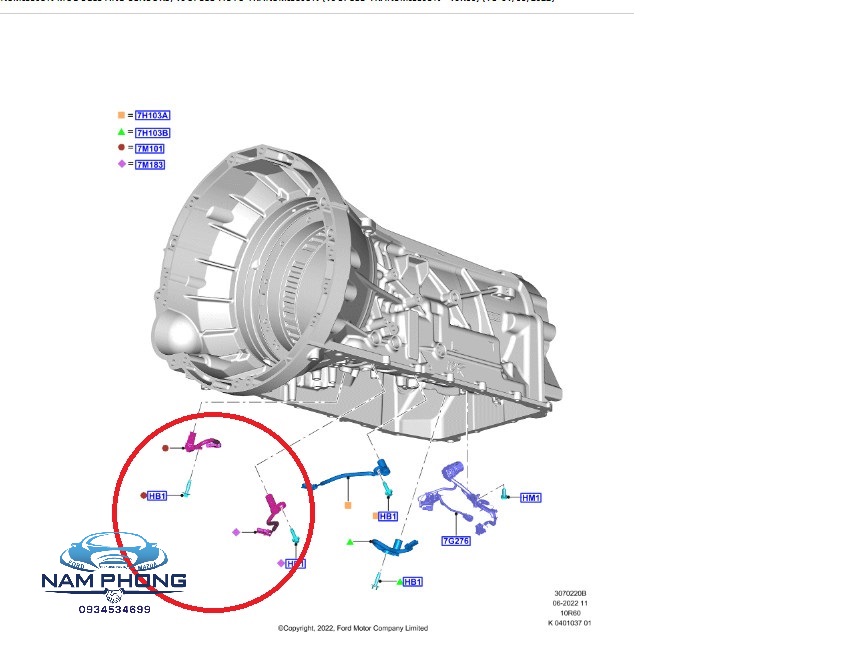
Task: Select the HB1 label beside the orange square
Action: point(388,516)
